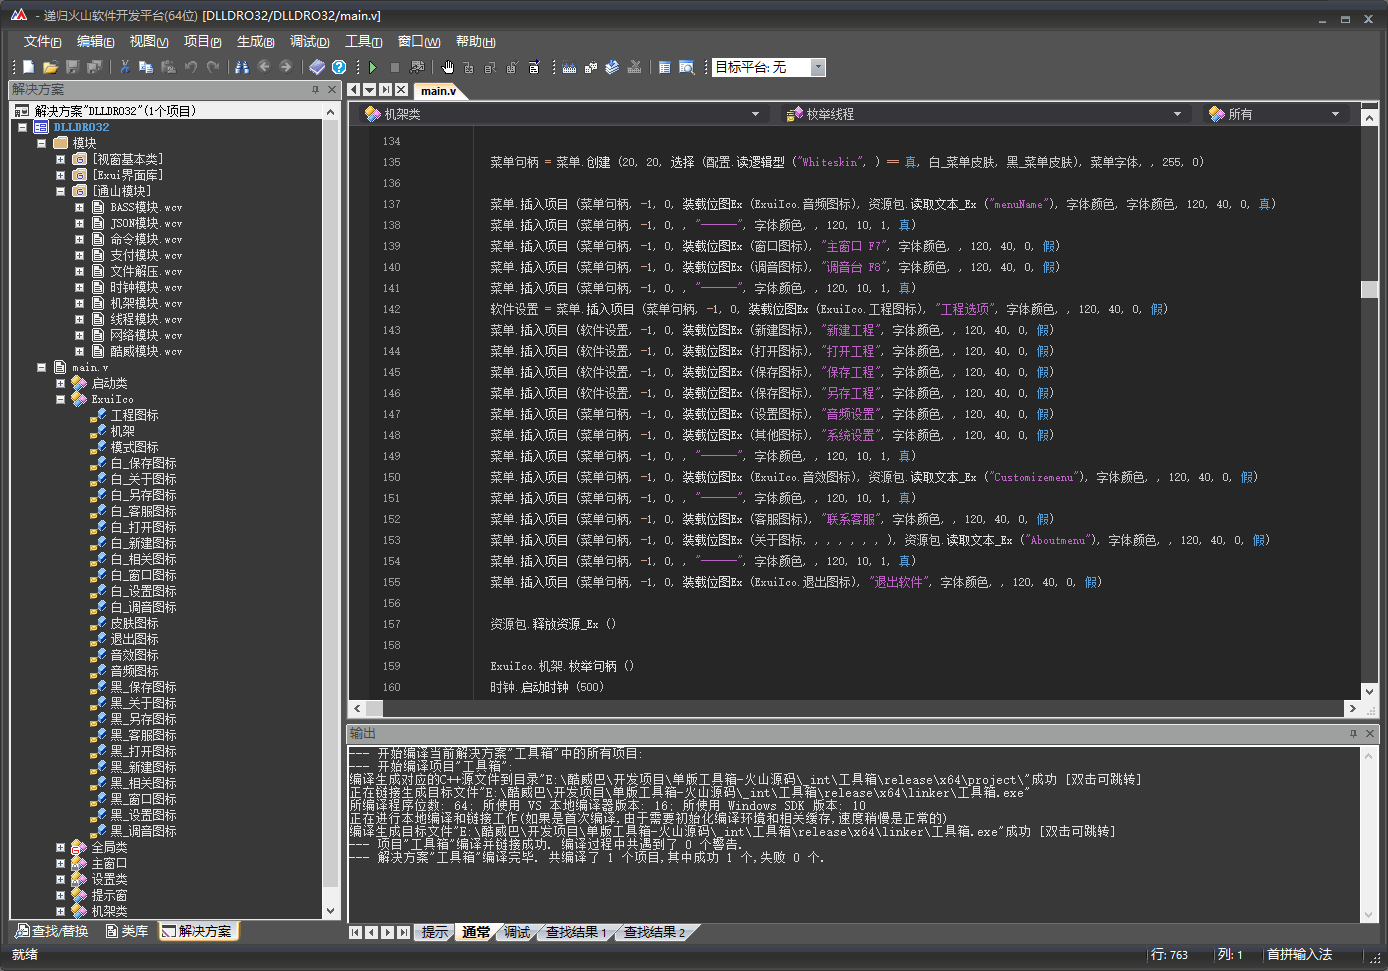Click the Stop square icon

[395, 67]
